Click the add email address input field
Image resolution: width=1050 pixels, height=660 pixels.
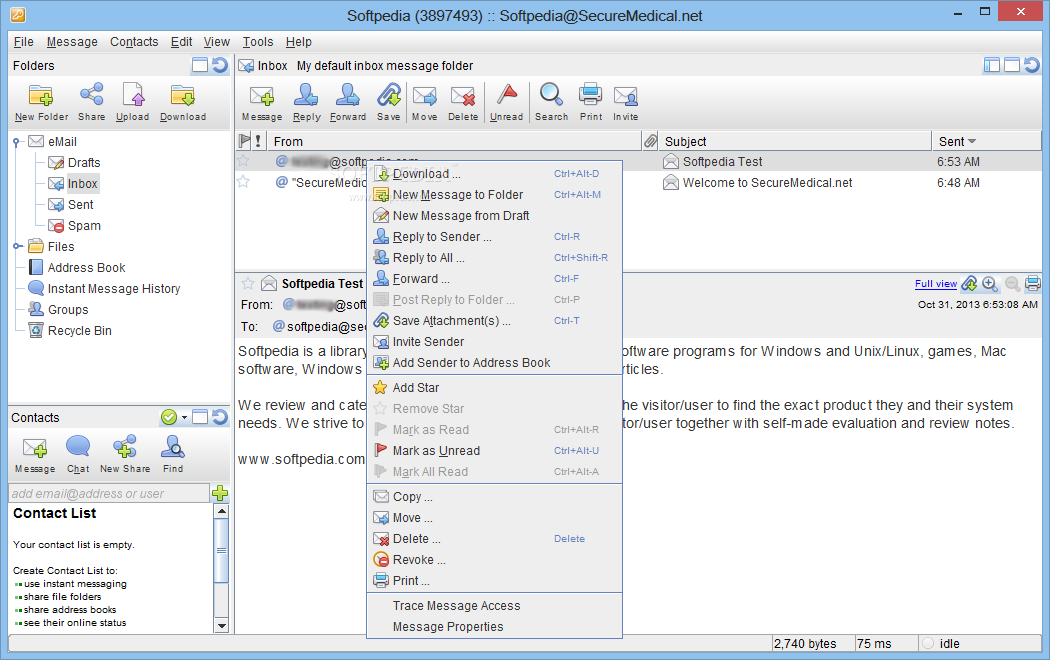click(x=109, y=493)
